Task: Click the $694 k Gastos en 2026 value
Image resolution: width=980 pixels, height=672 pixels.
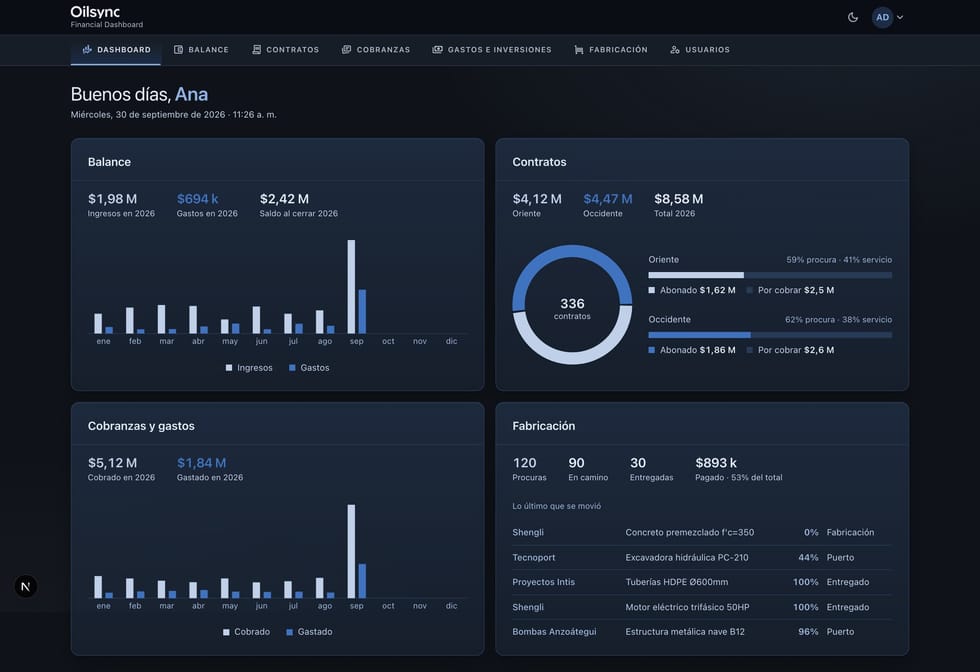Action: tap(198, 199)
